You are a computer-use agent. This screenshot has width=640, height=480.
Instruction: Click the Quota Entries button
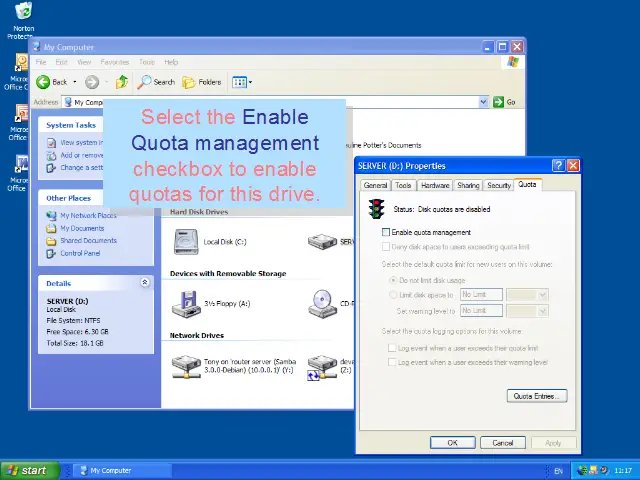coord(537,396)
